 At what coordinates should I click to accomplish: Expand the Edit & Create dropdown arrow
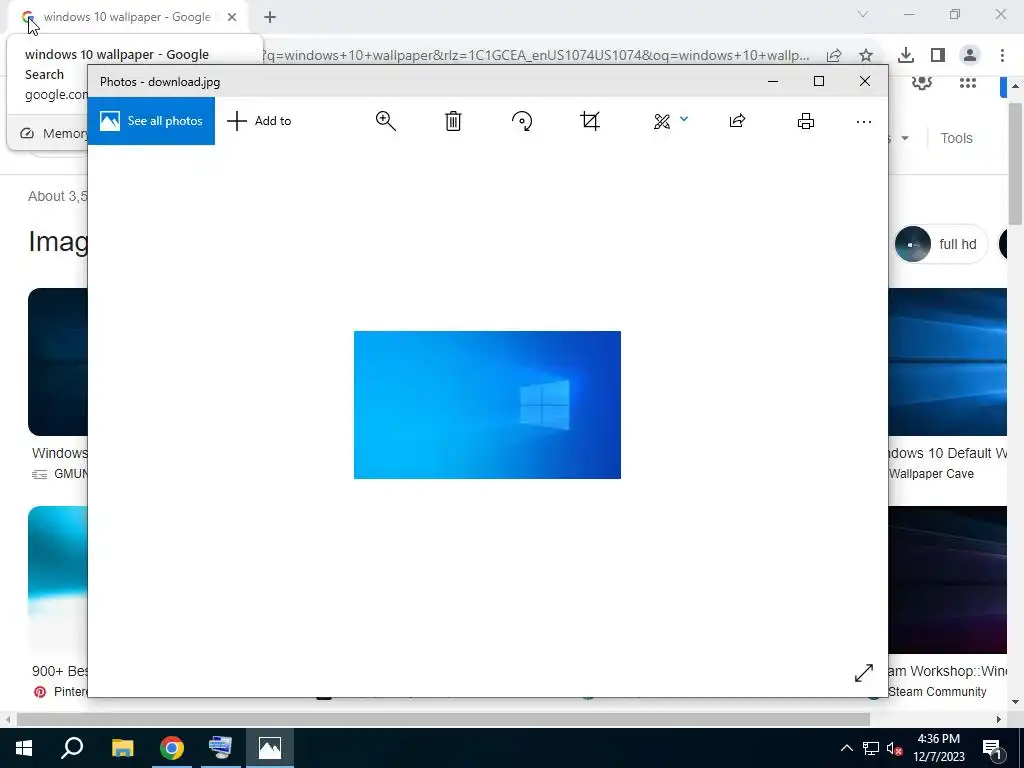(x=684, y=119)
